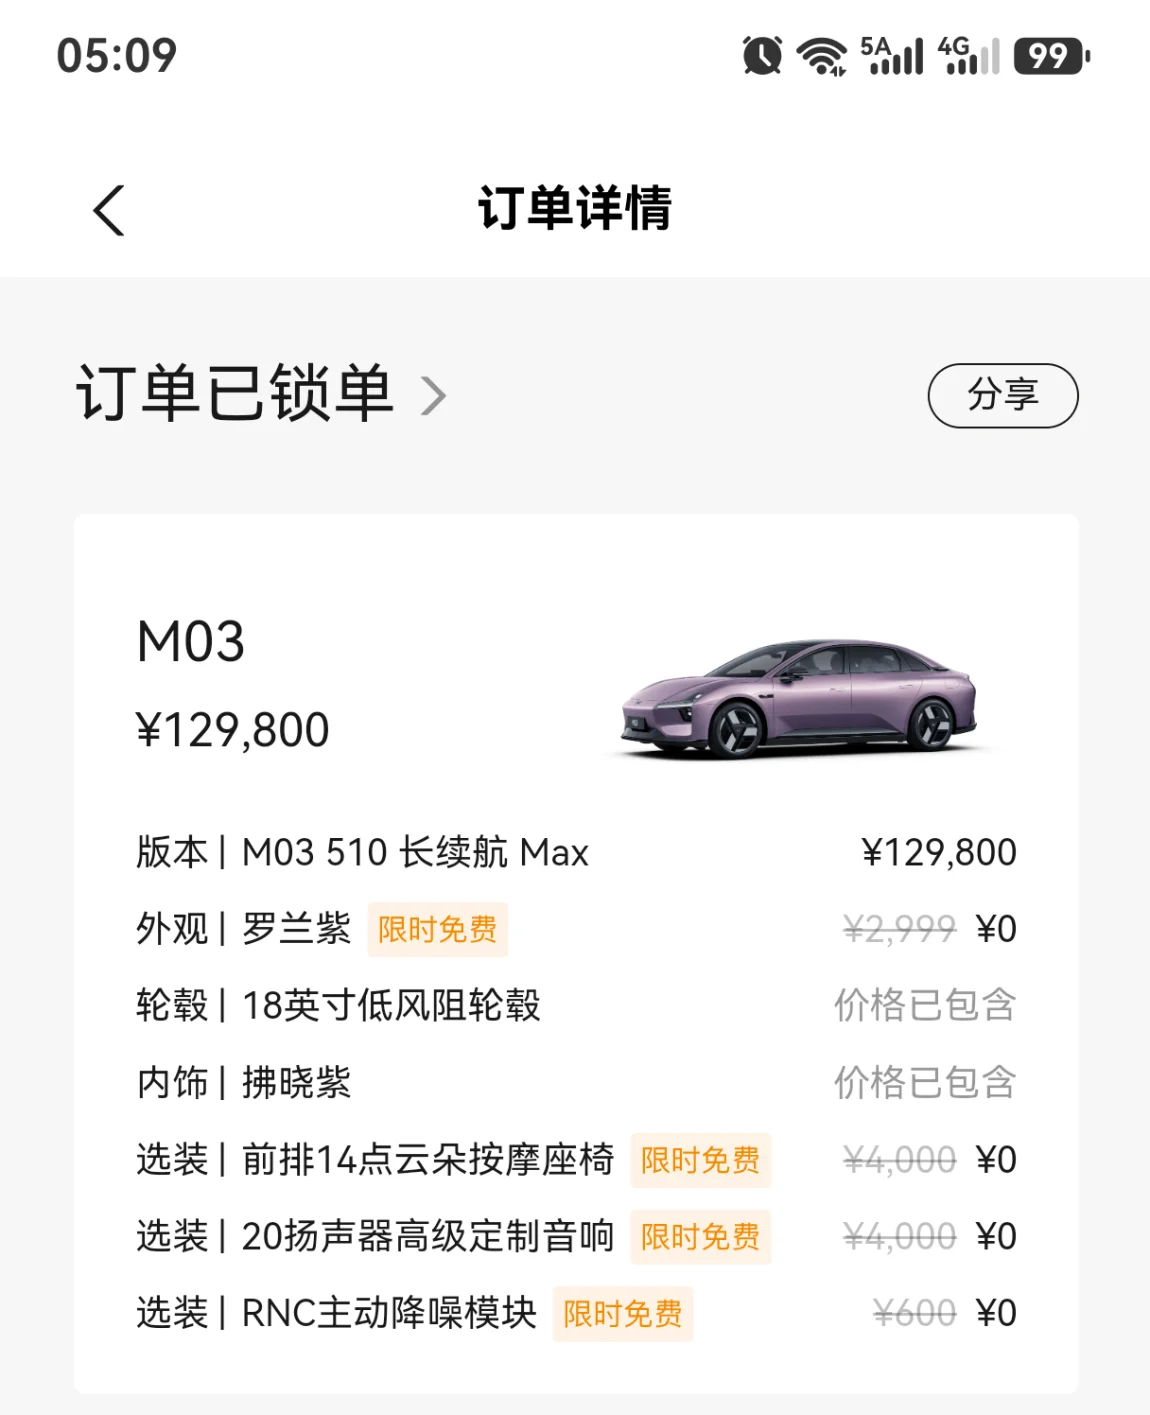Open the 订单已锁单 status heading
The width and height of the screenshot is (1150, 1415).
coord(235,393)
